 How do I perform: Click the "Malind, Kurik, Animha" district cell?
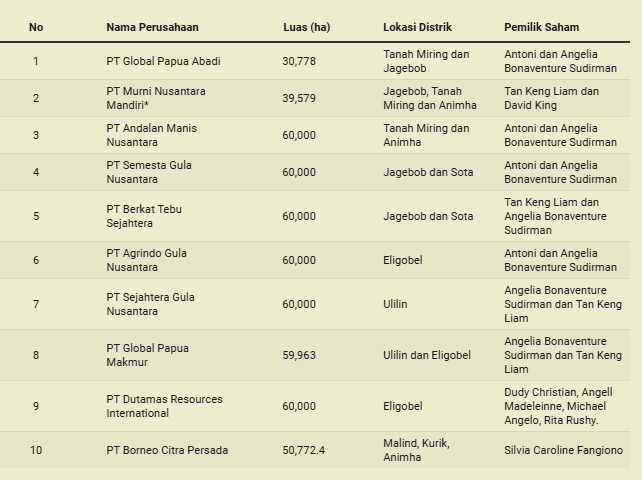click(x=416, y=450)
